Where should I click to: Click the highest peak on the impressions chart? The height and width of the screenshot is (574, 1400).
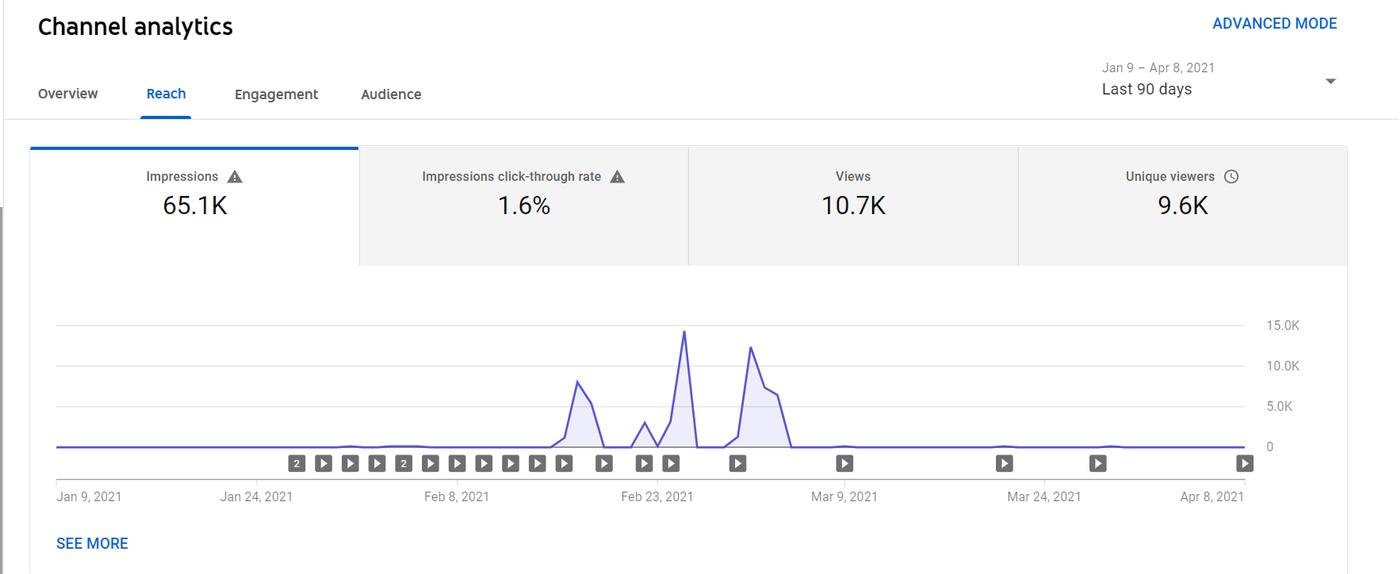(x=684, y=332)
